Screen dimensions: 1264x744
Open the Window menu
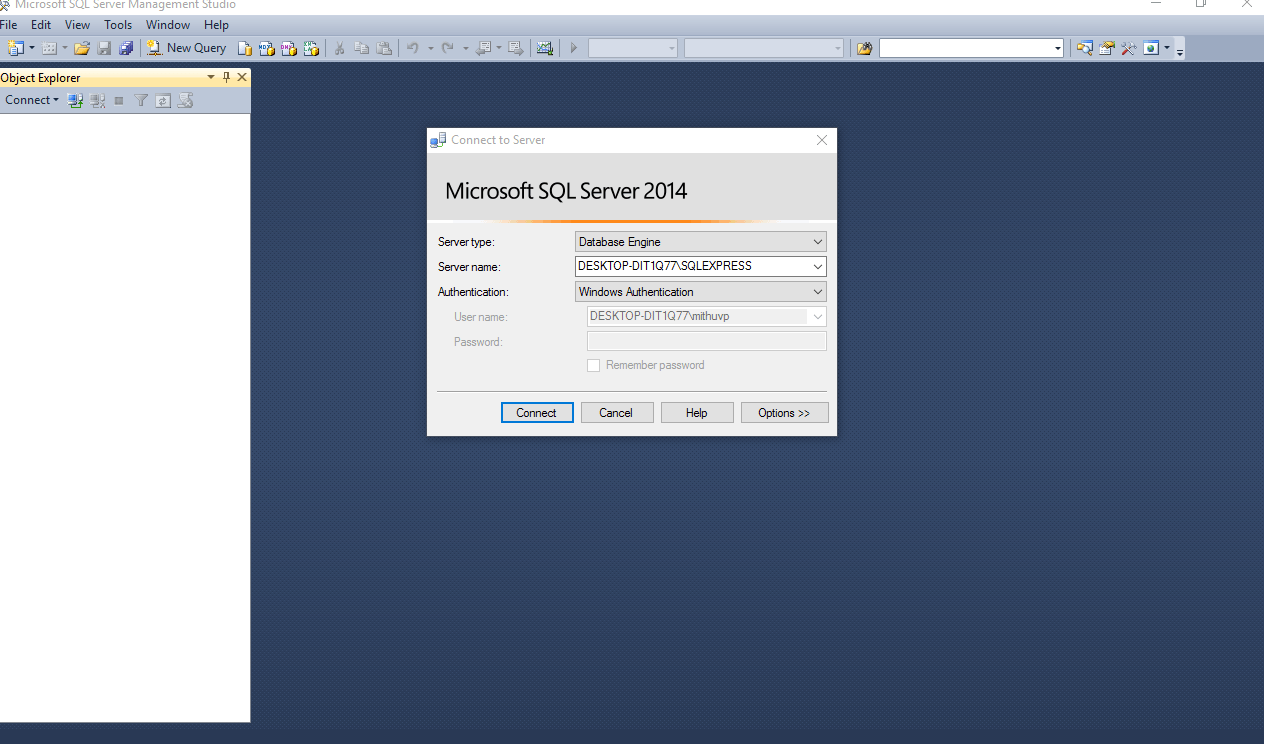point(168,24)
